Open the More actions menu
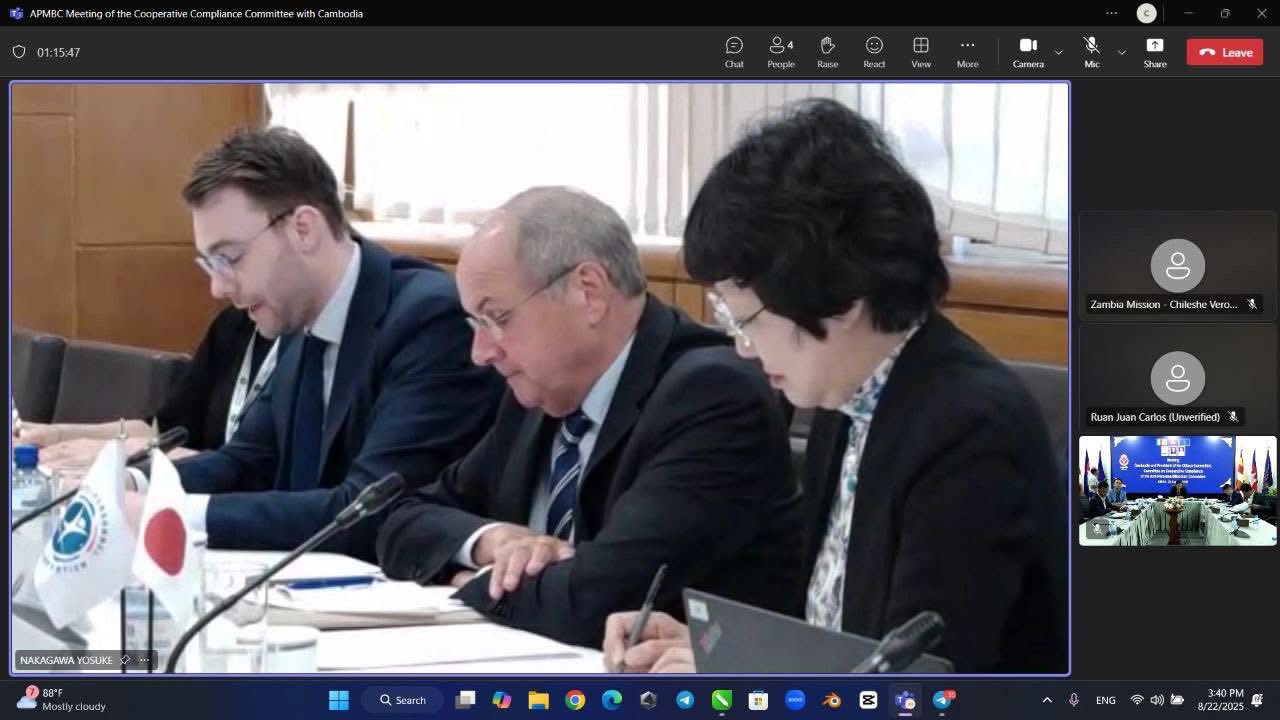The image size is (1280, 720). (x=967, y=52)
